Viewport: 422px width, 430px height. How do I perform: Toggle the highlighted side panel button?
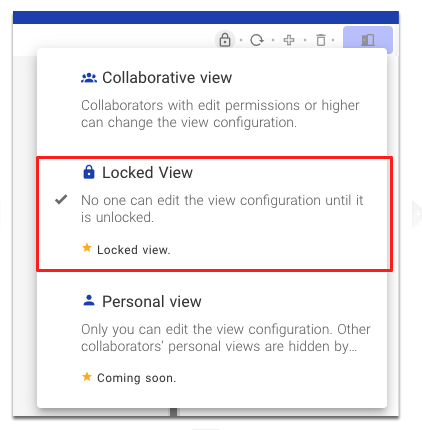point(368,40)
